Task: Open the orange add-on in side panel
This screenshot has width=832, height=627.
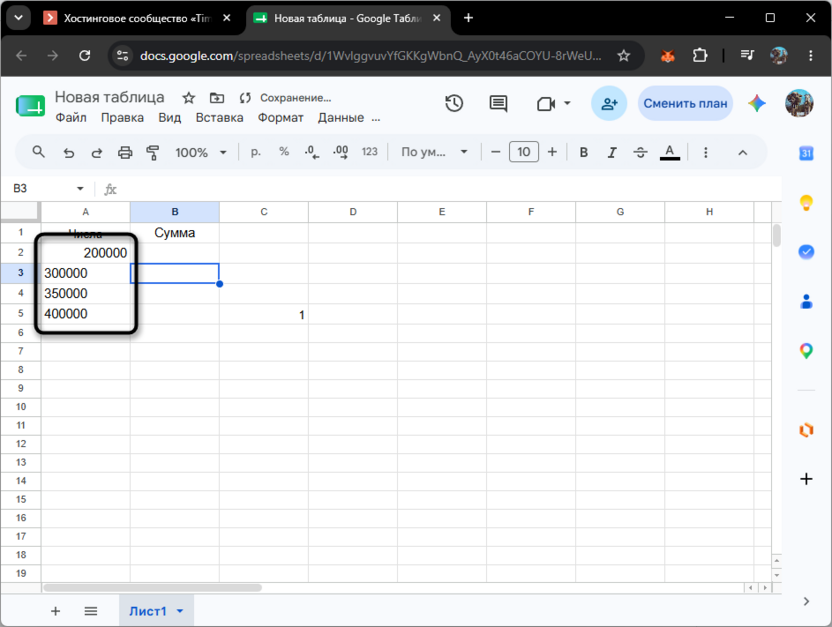Action: click(806, 430)
